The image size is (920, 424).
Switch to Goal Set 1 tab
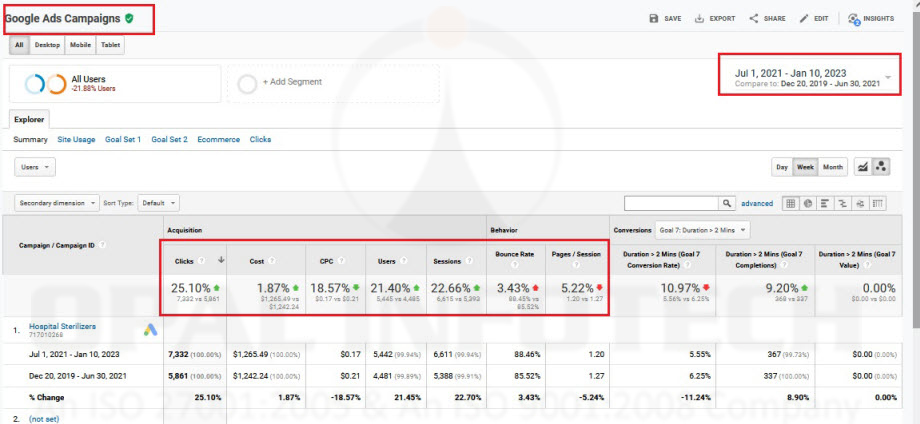click(x=123, y=140)
